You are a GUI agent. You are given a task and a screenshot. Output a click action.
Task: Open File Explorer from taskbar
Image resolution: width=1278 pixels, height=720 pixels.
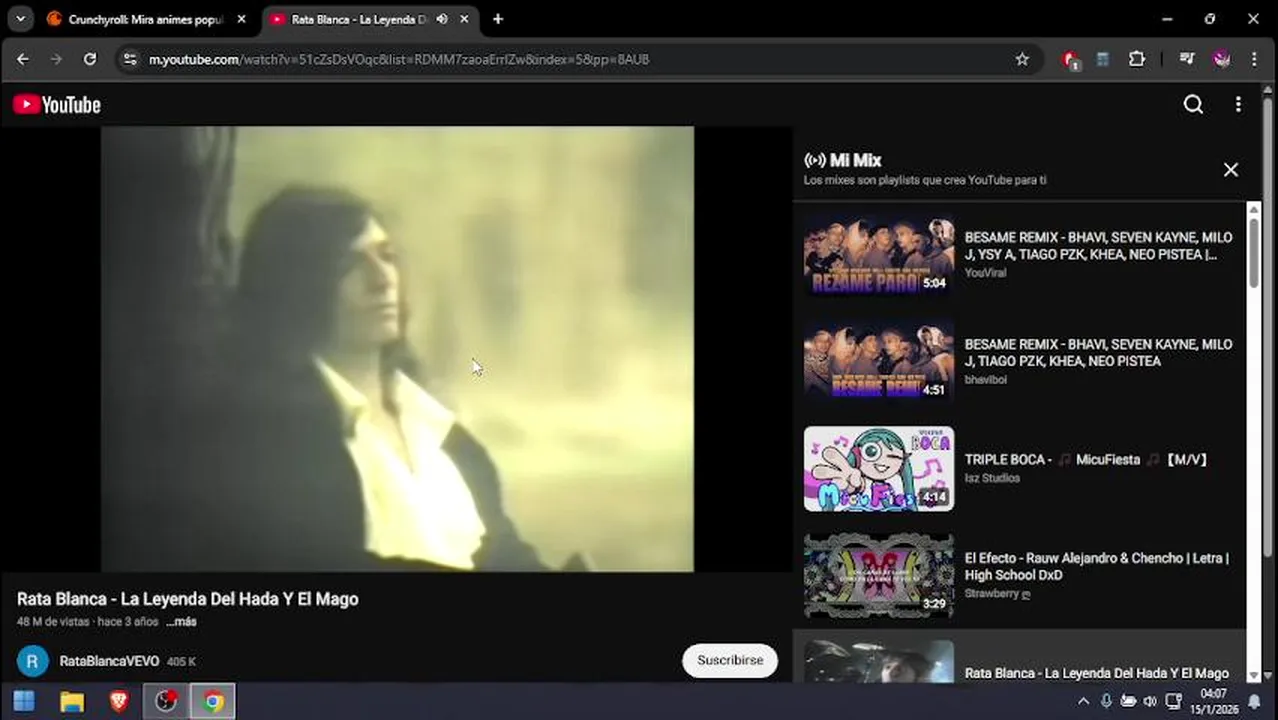72,702
